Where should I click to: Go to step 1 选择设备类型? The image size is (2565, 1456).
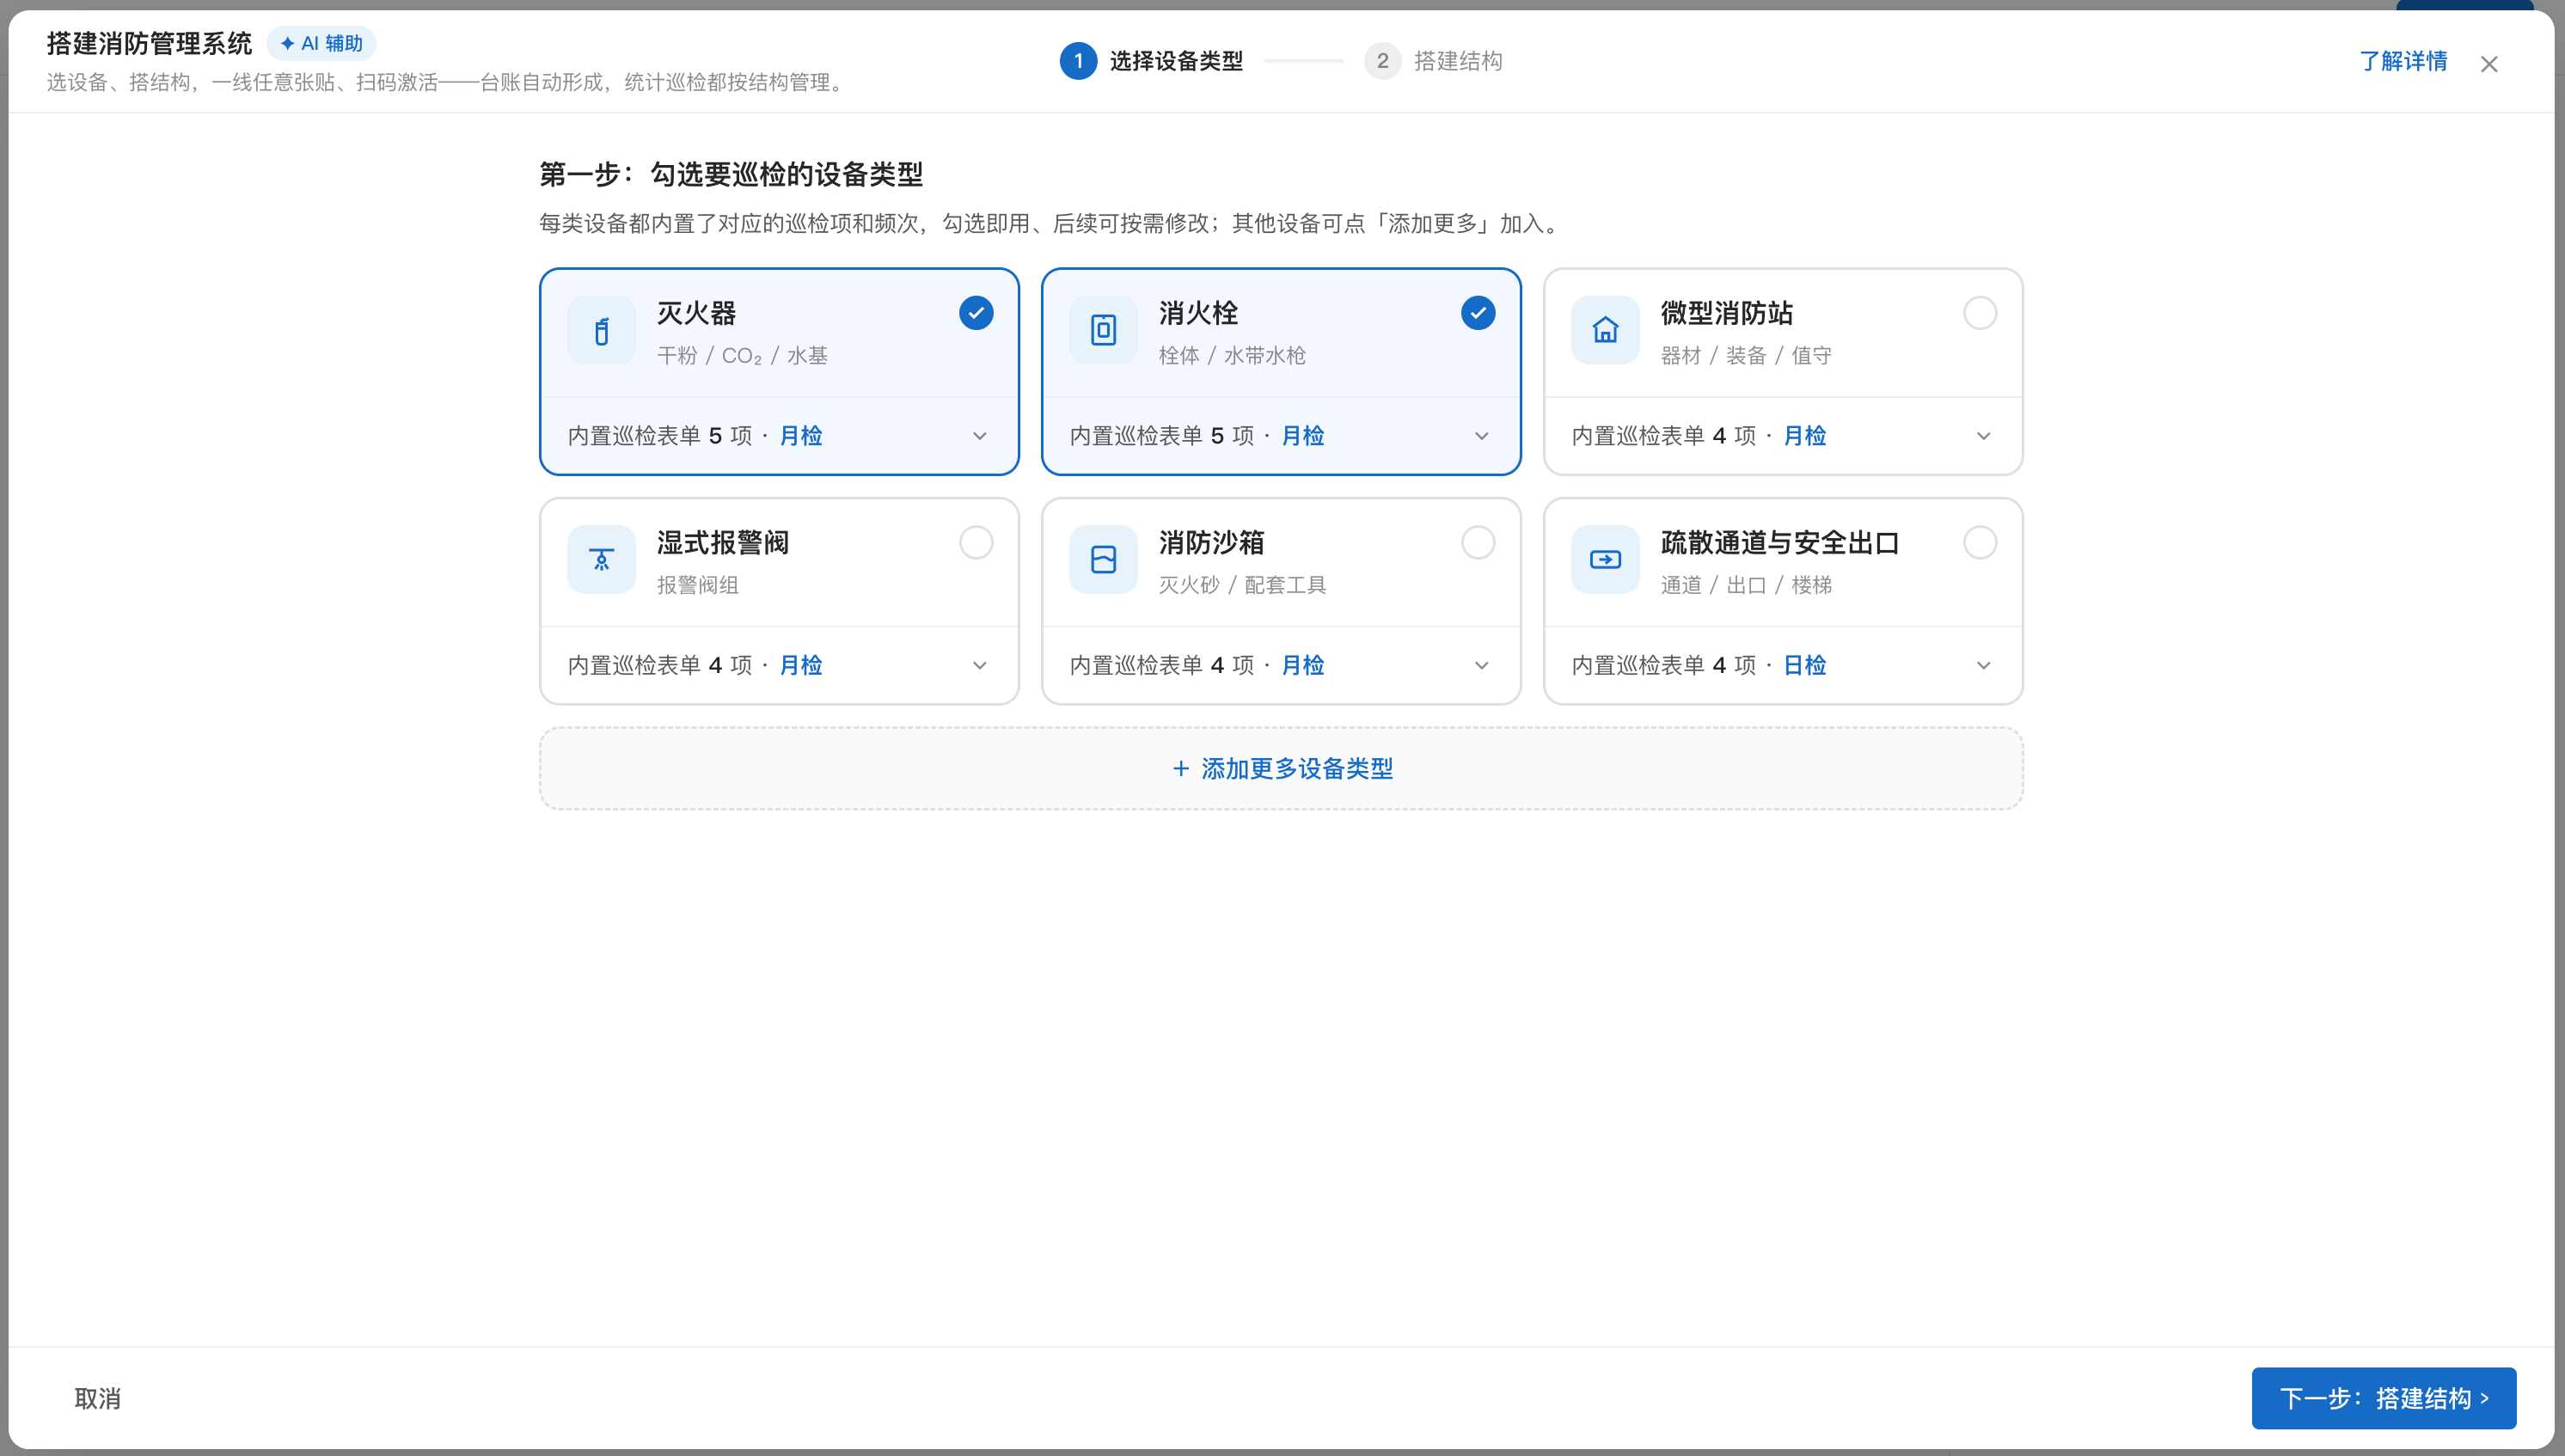pyautogui.click(x=1151, y=61)
